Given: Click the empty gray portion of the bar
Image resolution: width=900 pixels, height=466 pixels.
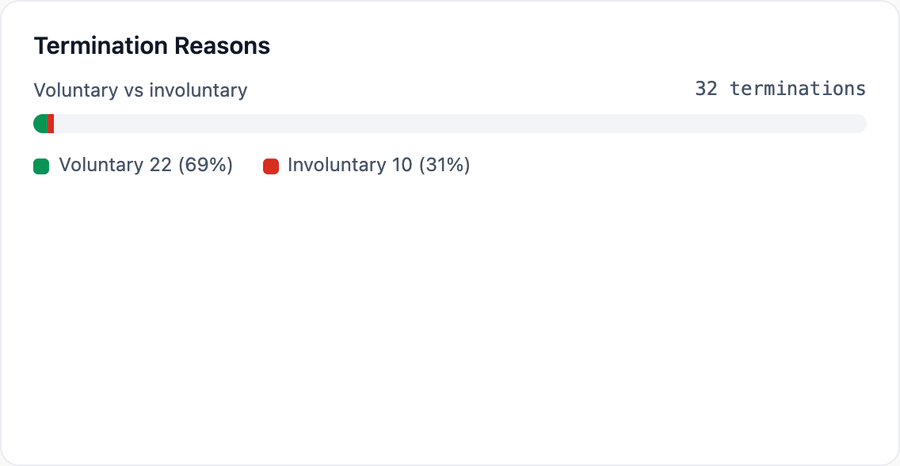Looking at the screenshot, I should click(459, 123).
